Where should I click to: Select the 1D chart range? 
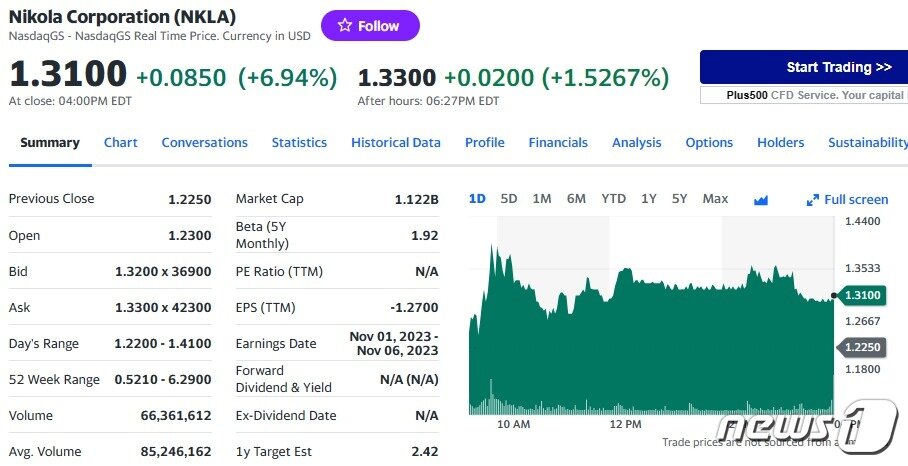477,199
